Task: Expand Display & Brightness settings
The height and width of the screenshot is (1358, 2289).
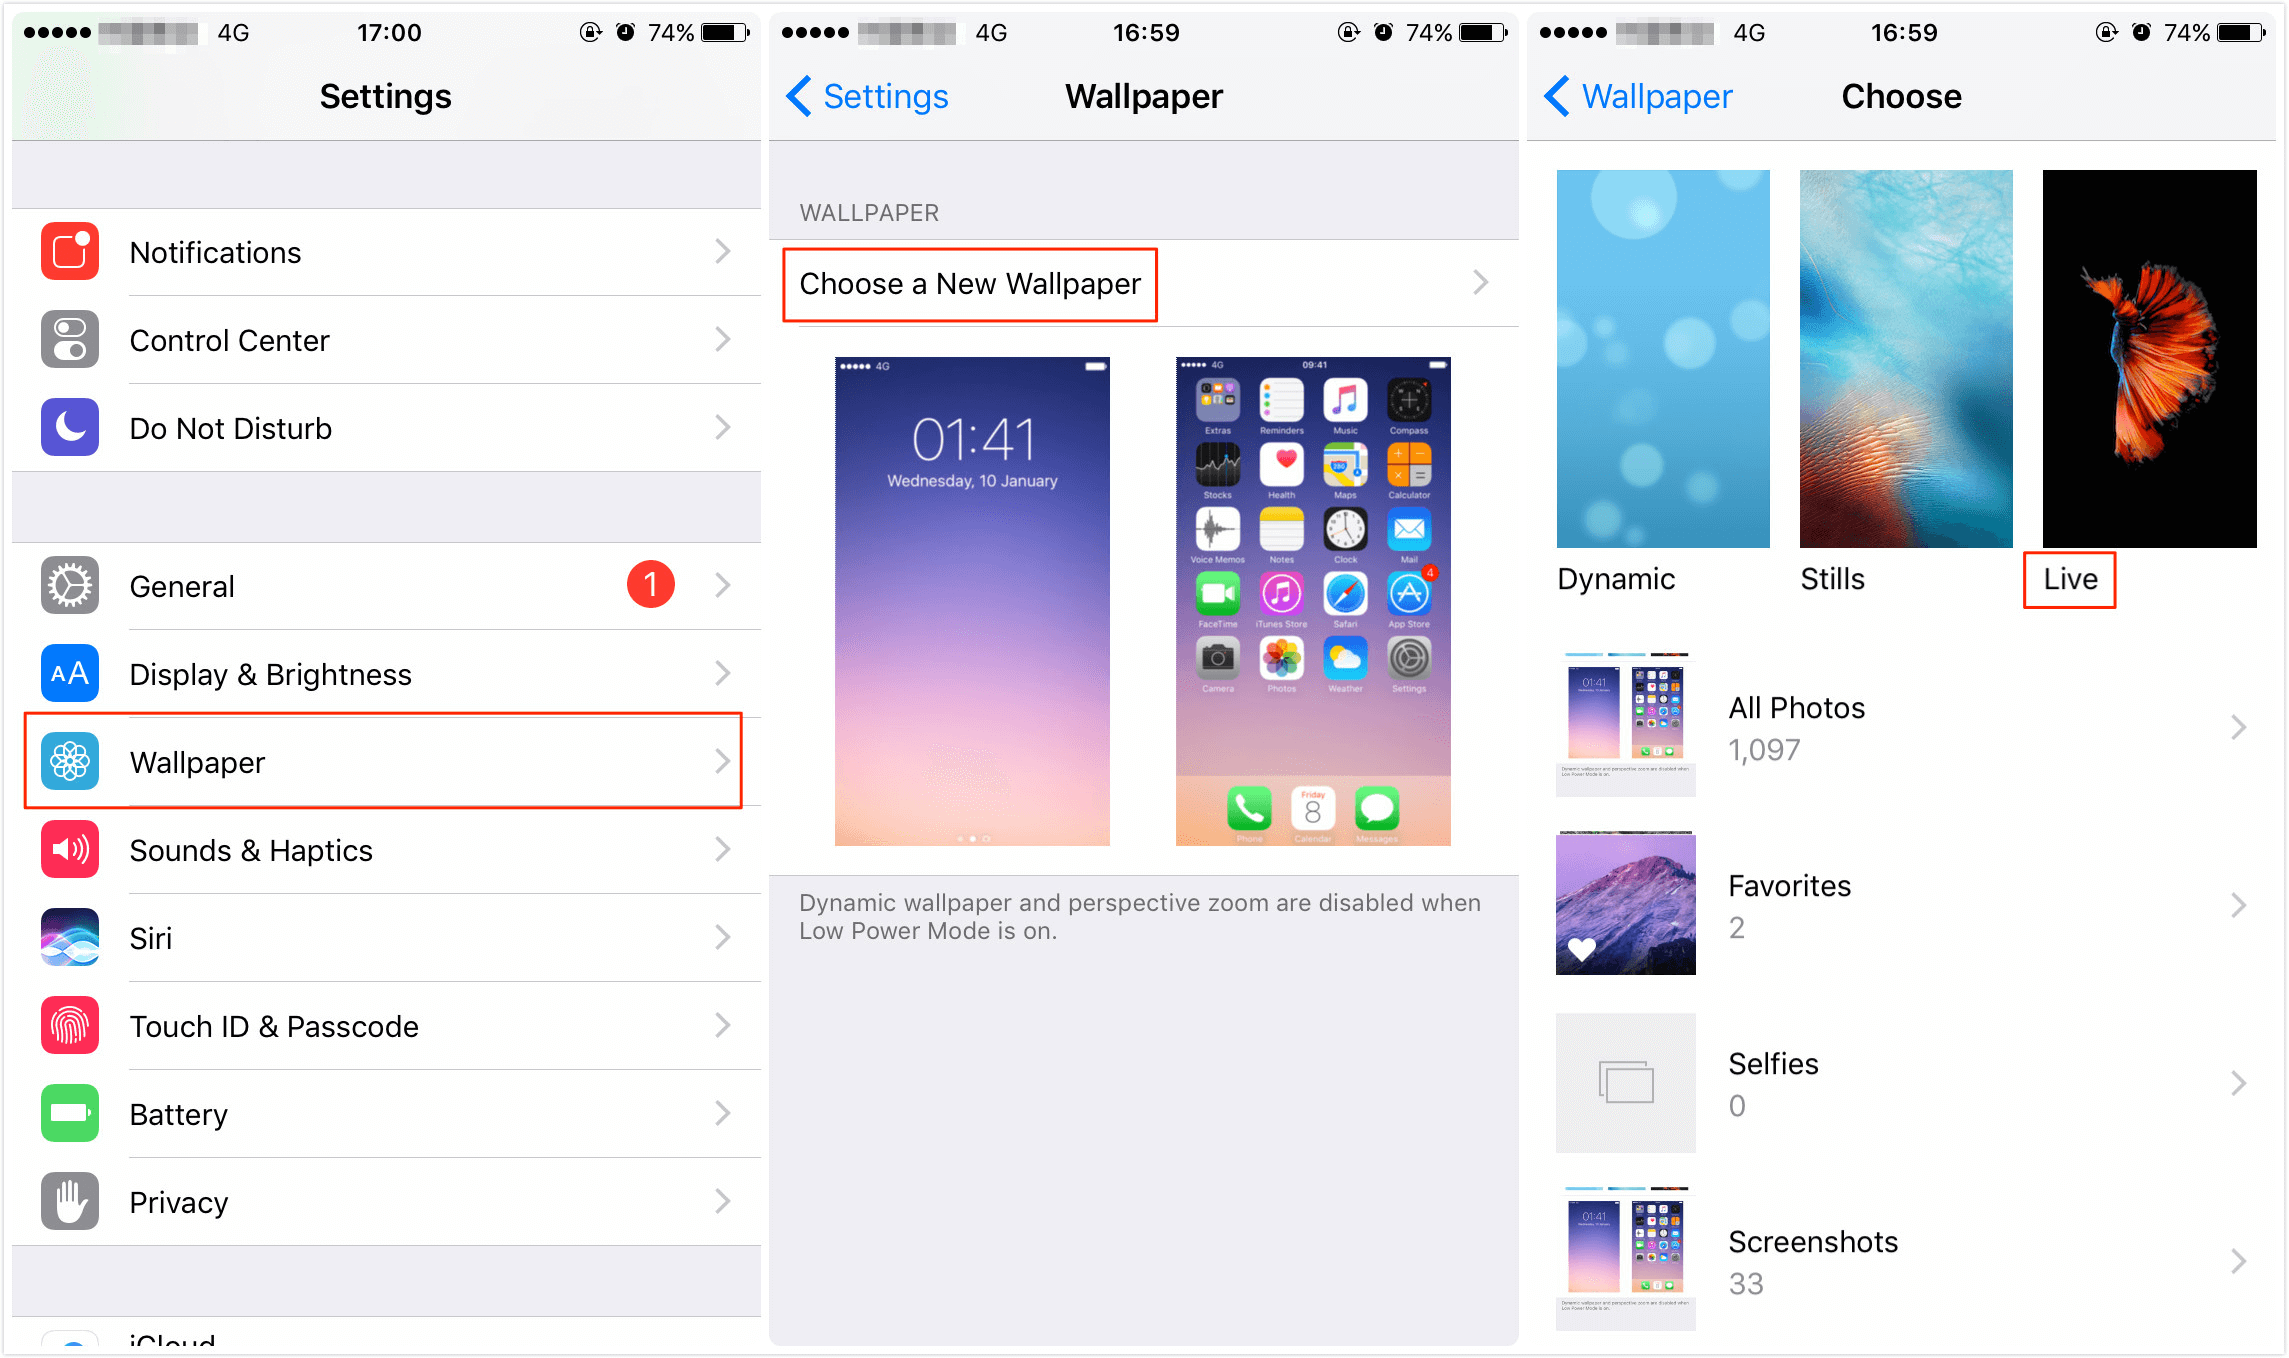Action: coord(382,669)
